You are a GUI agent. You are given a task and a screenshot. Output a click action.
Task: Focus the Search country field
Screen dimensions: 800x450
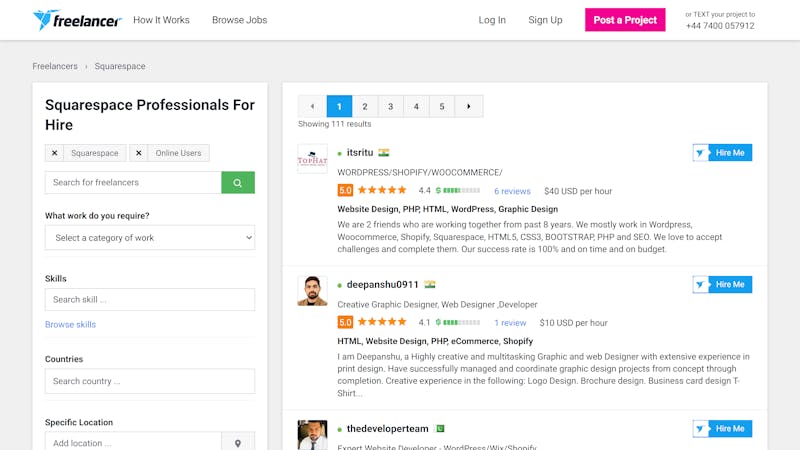(x=150, y=381)
